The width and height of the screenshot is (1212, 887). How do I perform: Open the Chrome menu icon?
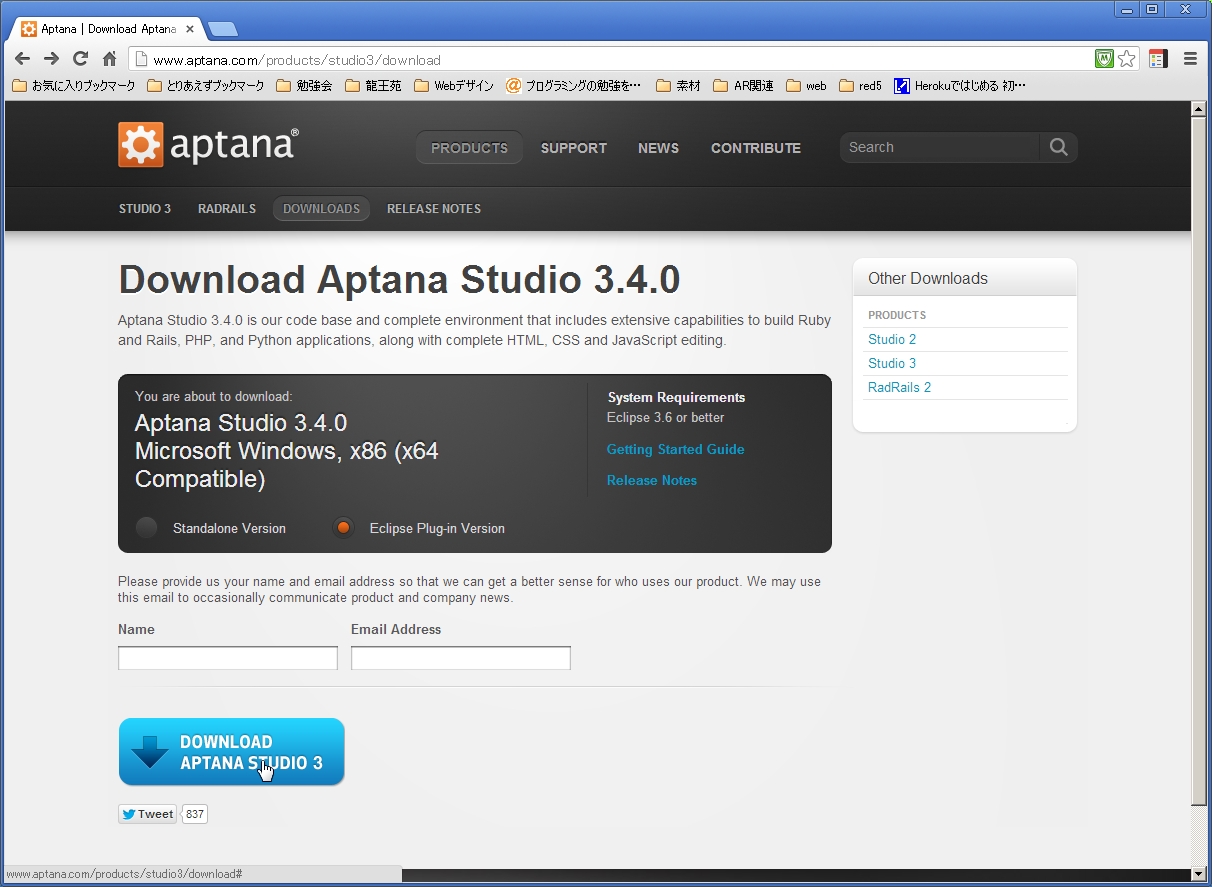click(x=1190, y=59)
